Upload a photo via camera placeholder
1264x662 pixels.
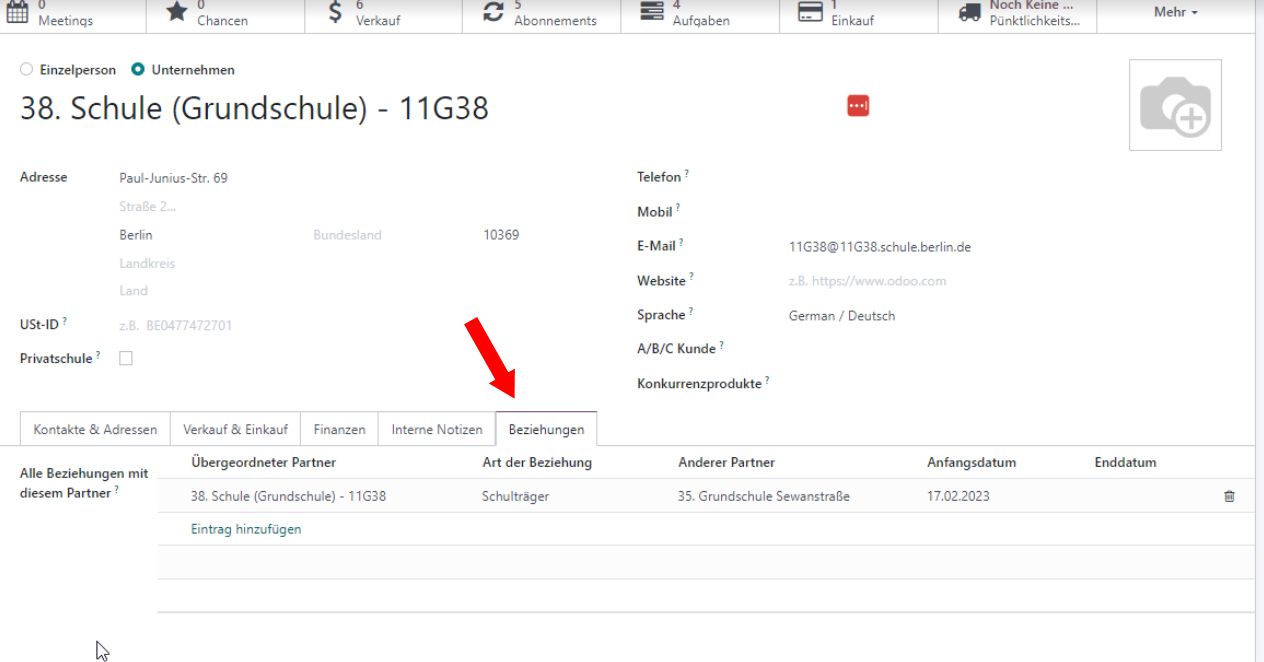point(1175,106)
